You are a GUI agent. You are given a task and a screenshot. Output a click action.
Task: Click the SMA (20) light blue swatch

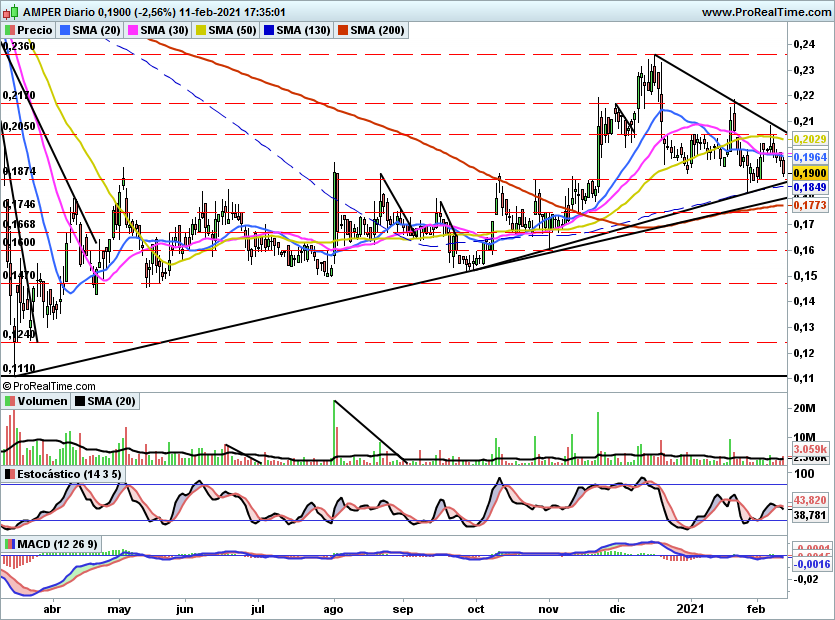pyautogui.click(x=65, y=30)
